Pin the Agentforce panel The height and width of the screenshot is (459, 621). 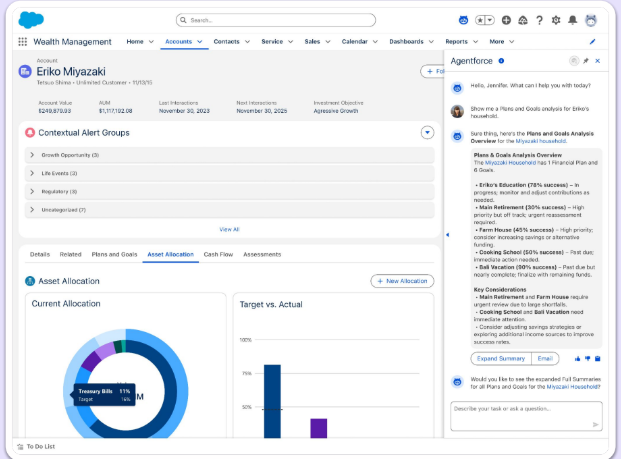586,61
